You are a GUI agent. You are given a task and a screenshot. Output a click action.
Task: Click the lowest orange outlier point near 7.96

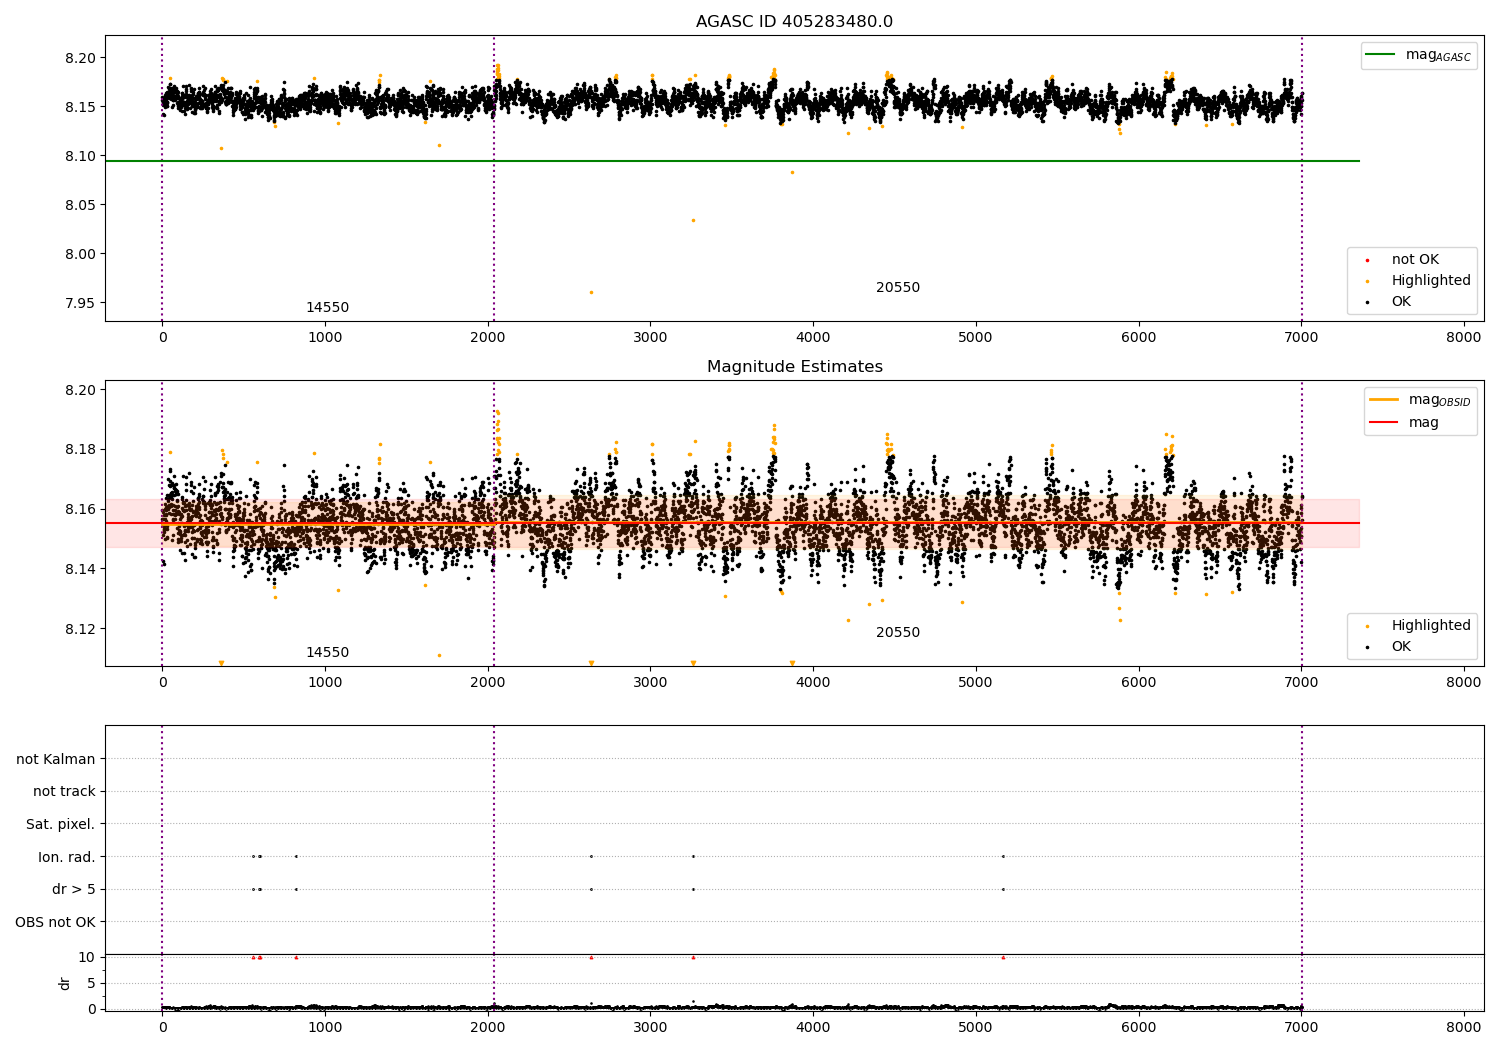point(591,292)
